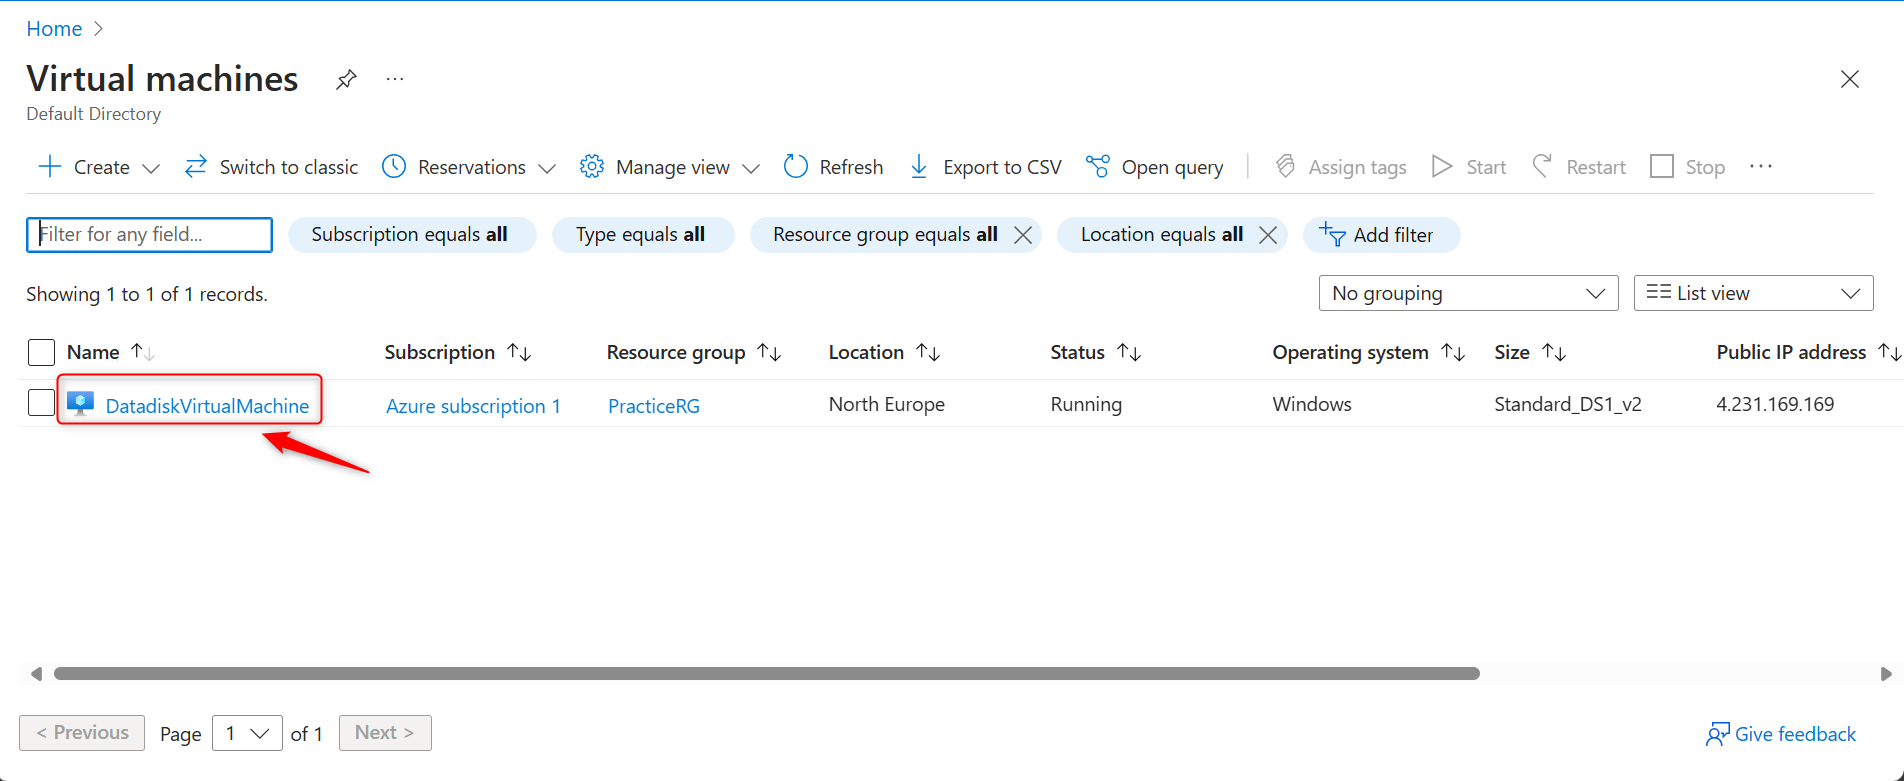The width and height of the screenshot is (1904, 781).
Task: Focus the Filter for any field box
Action: point(149,234)
